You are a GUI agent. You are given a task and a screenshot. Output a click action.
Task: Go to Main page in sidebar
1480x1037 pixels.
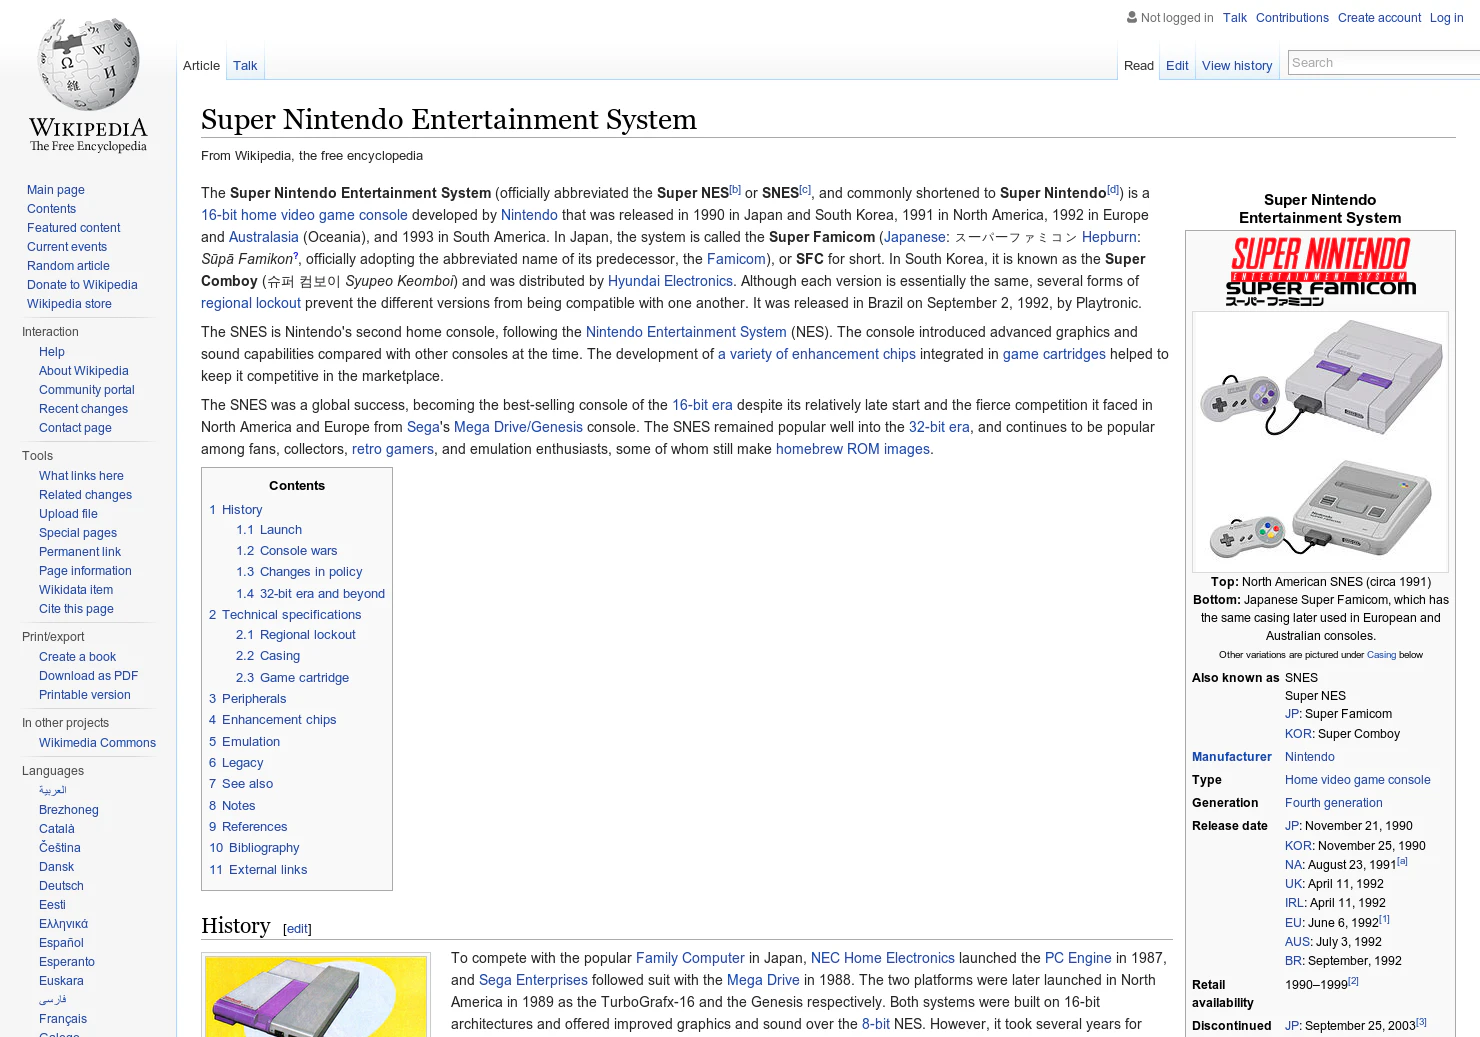(56, 190)
